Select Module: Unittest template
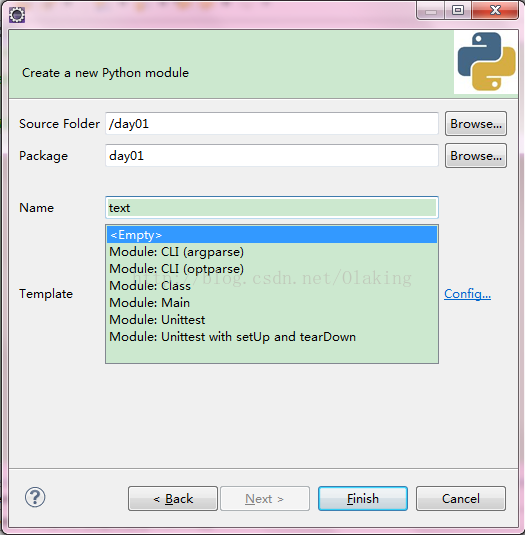Viewport: 525px width, 535px height. click(x=272, y=320)
